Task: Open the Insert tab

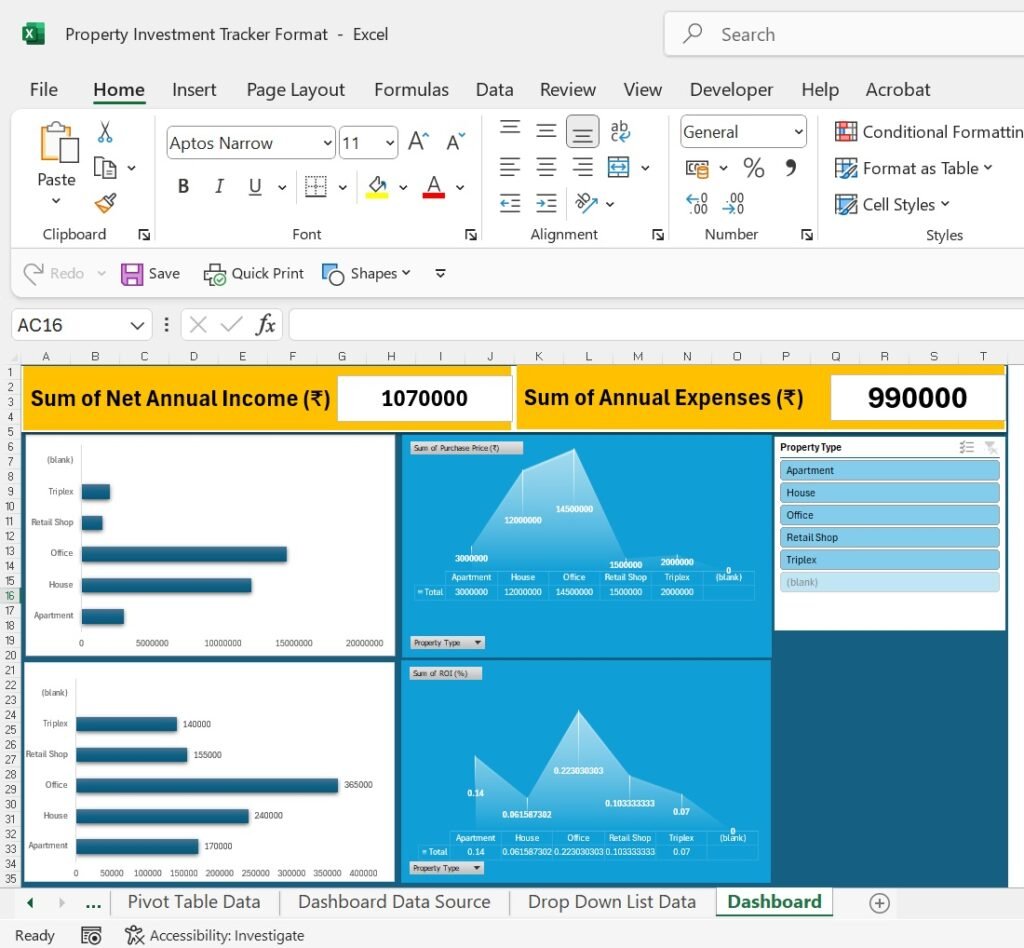Action: [x=194, y=89]
